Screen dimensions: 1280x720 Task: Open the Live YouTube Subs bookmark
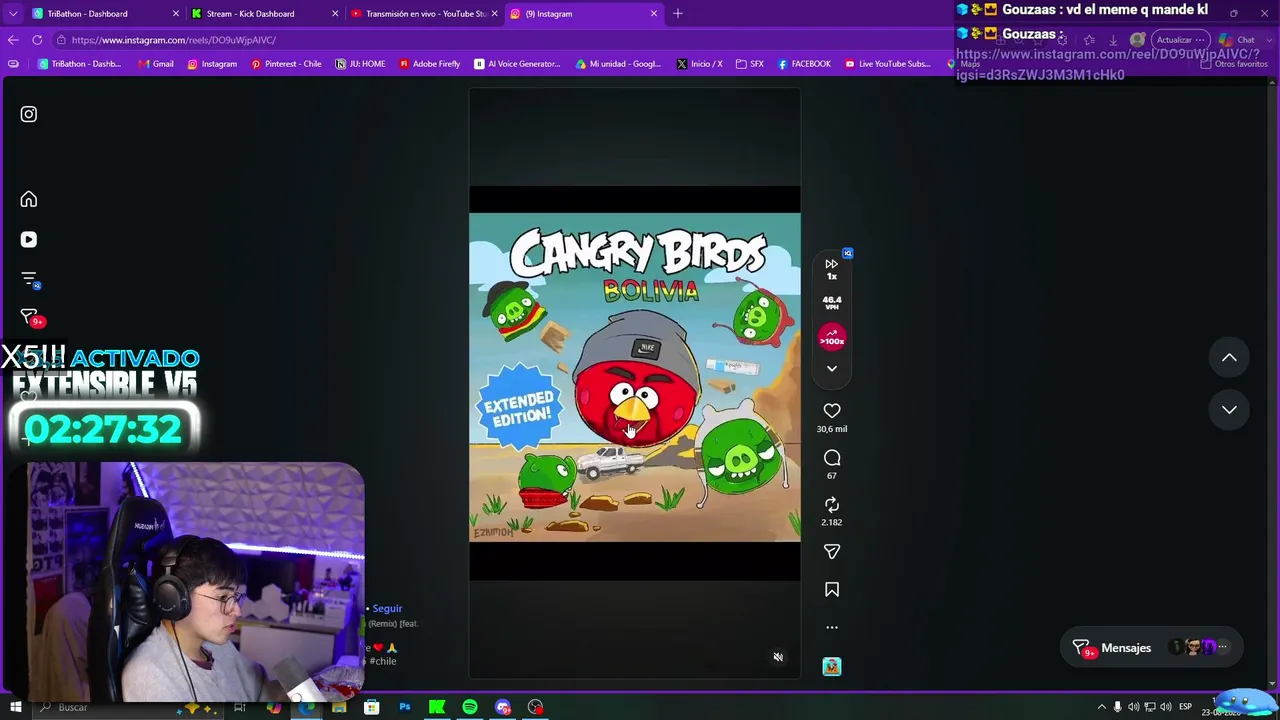888,64
